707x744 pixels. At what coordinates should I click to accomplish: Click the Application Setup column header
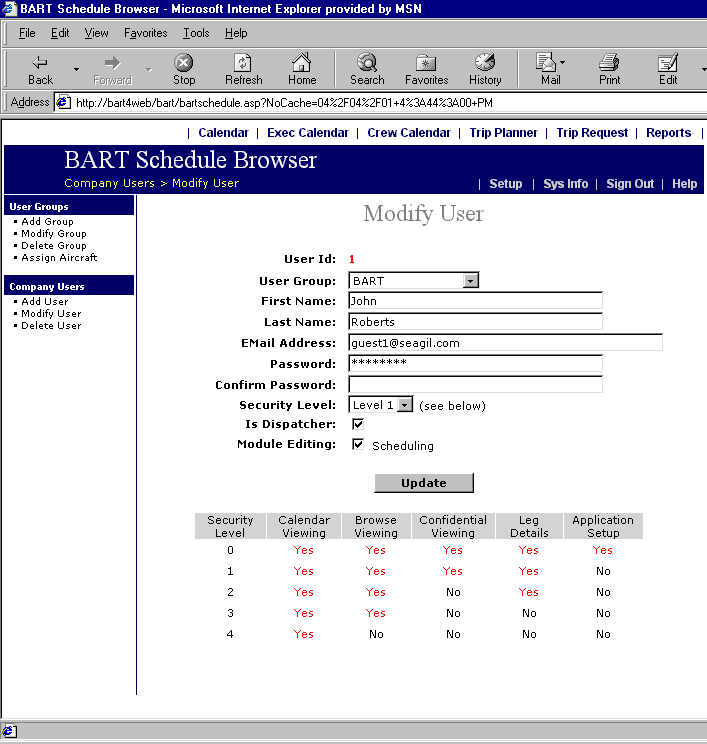(x=603, y=526)
